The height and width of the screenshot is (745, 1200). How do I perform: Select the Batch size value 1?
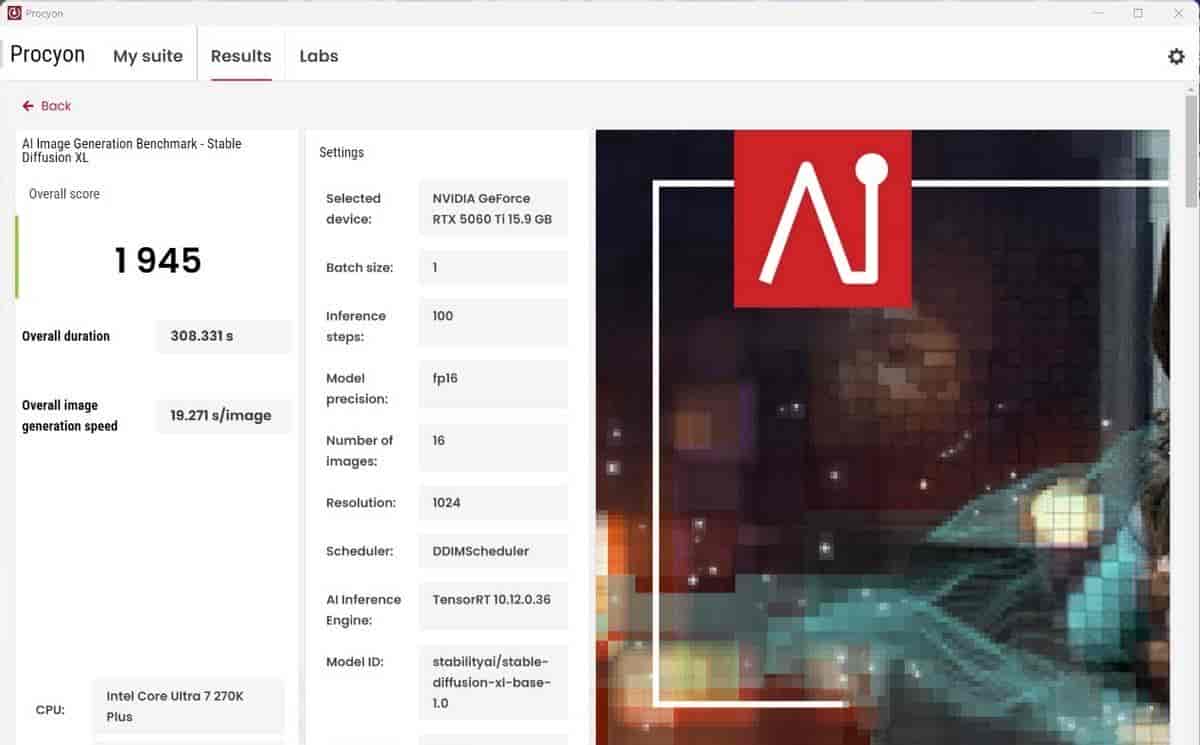[493, 268]
